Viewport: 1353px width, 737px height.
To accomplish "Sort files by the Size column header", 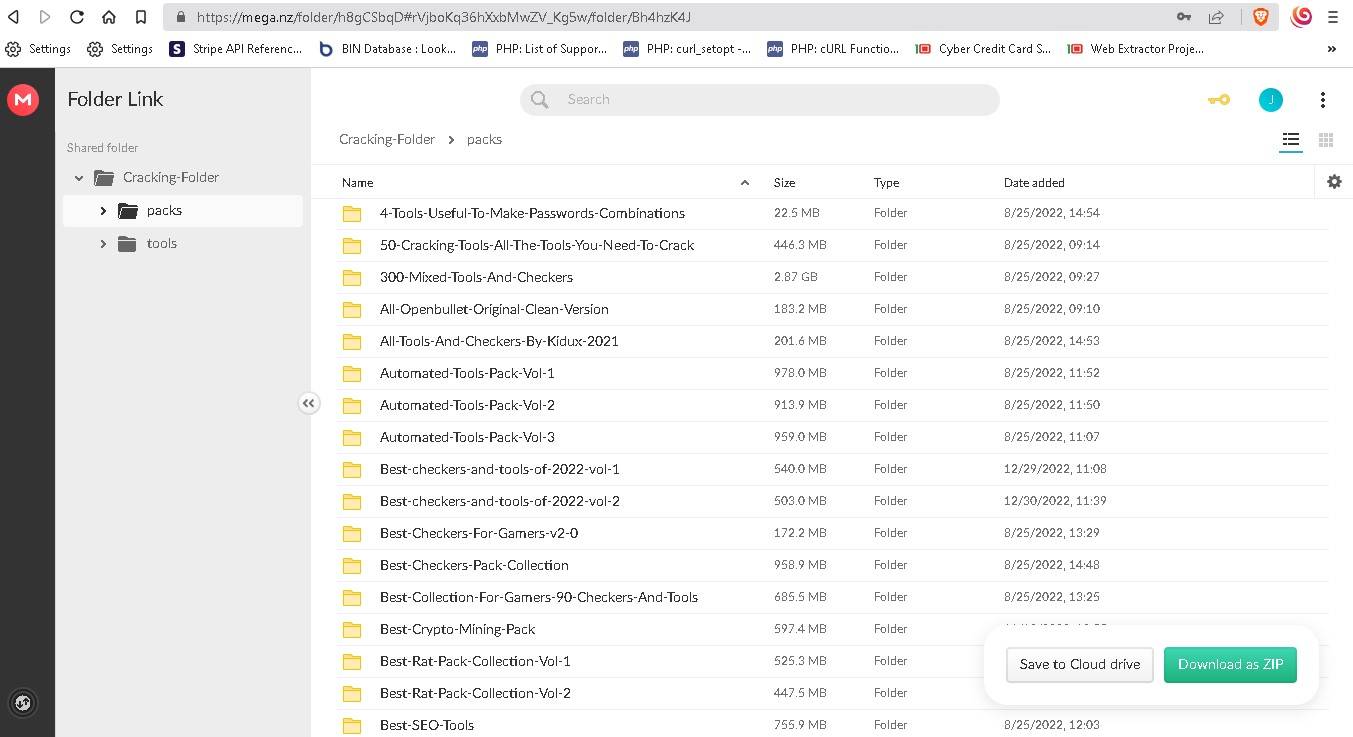I will 784,183.
